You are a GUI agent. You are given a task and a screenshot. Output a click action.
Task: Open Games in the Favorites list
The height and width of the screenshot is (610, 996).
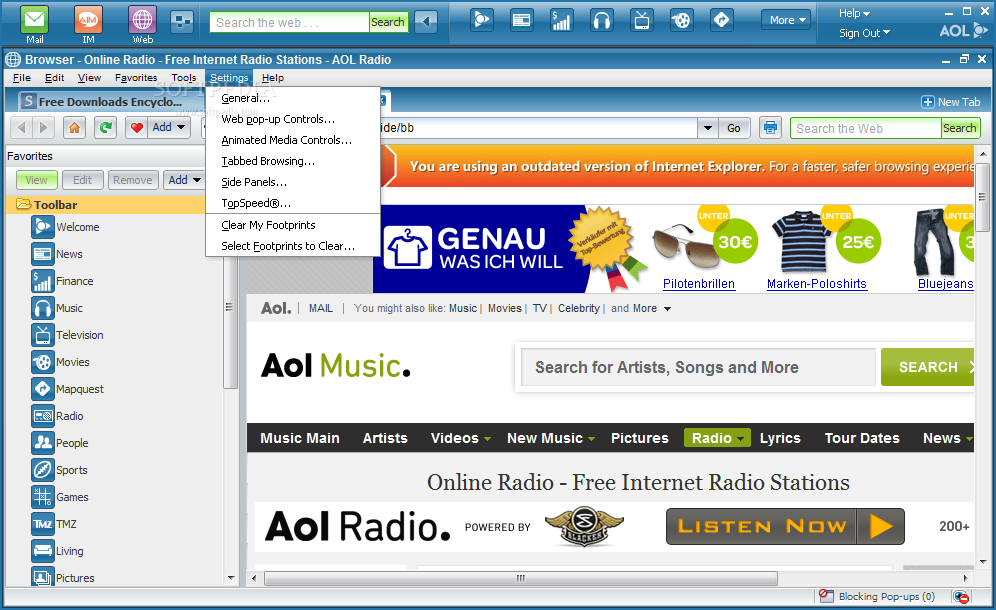(60, 497)
